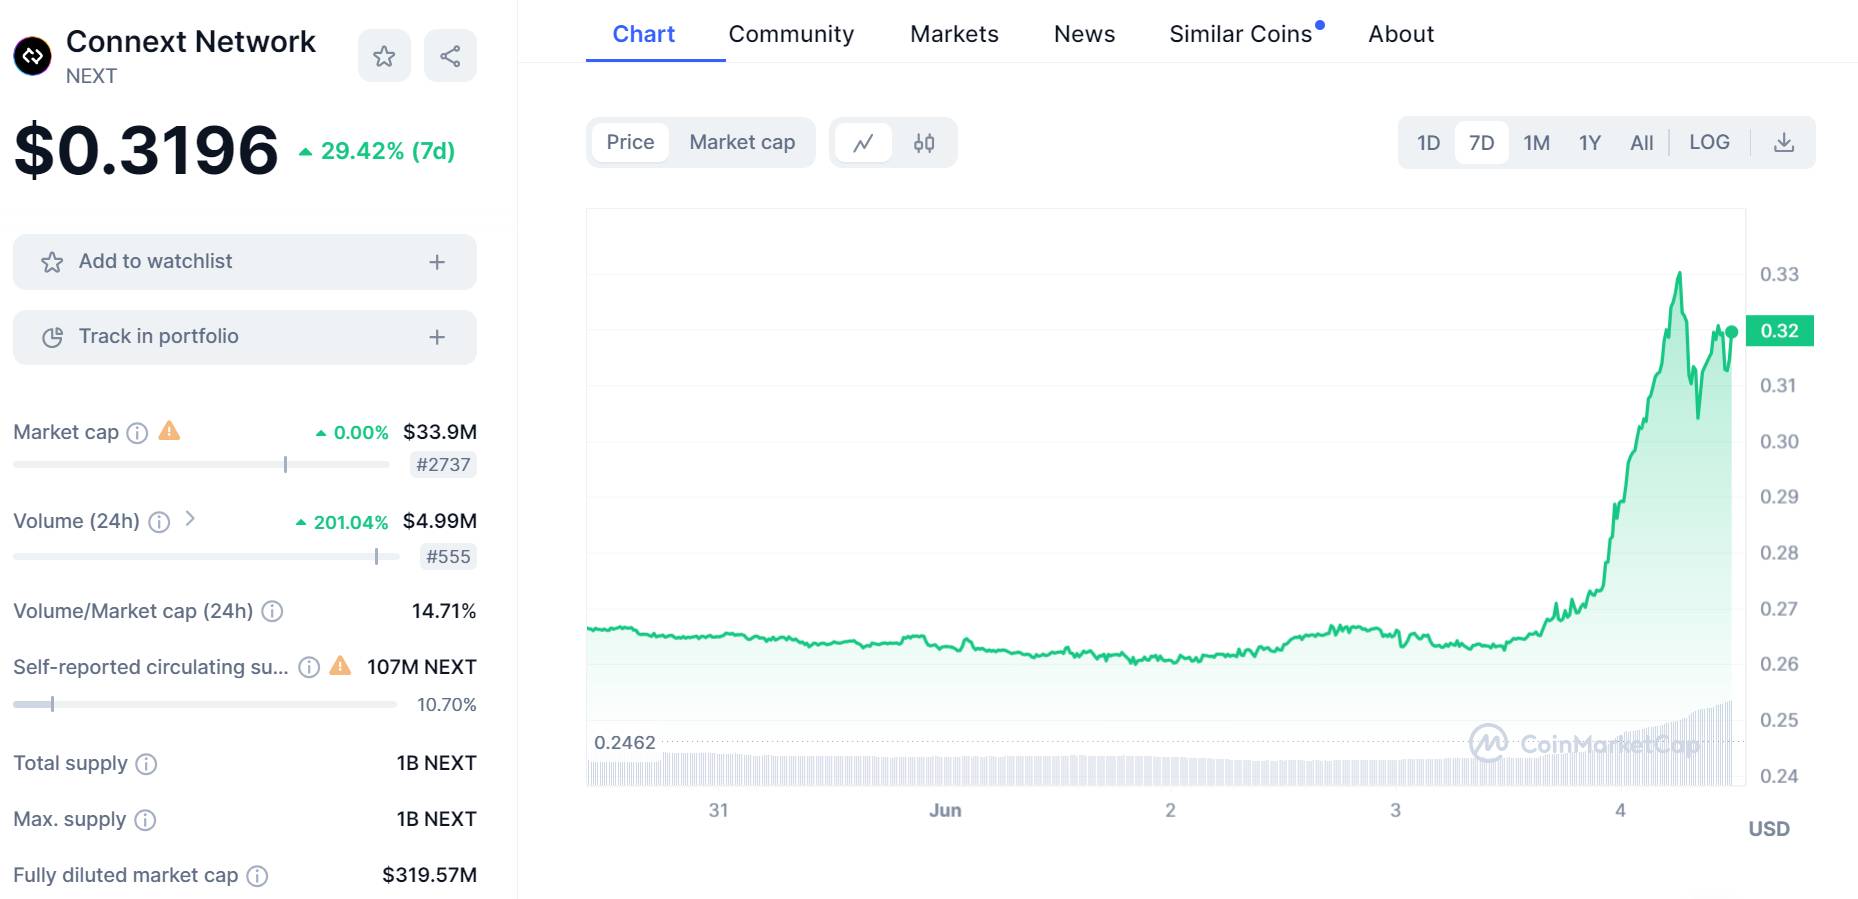Image resolution: width=1858 pixels, height=899 pixels.
Task: Download chart data with the download icon
Action: tap(1784, 142)
